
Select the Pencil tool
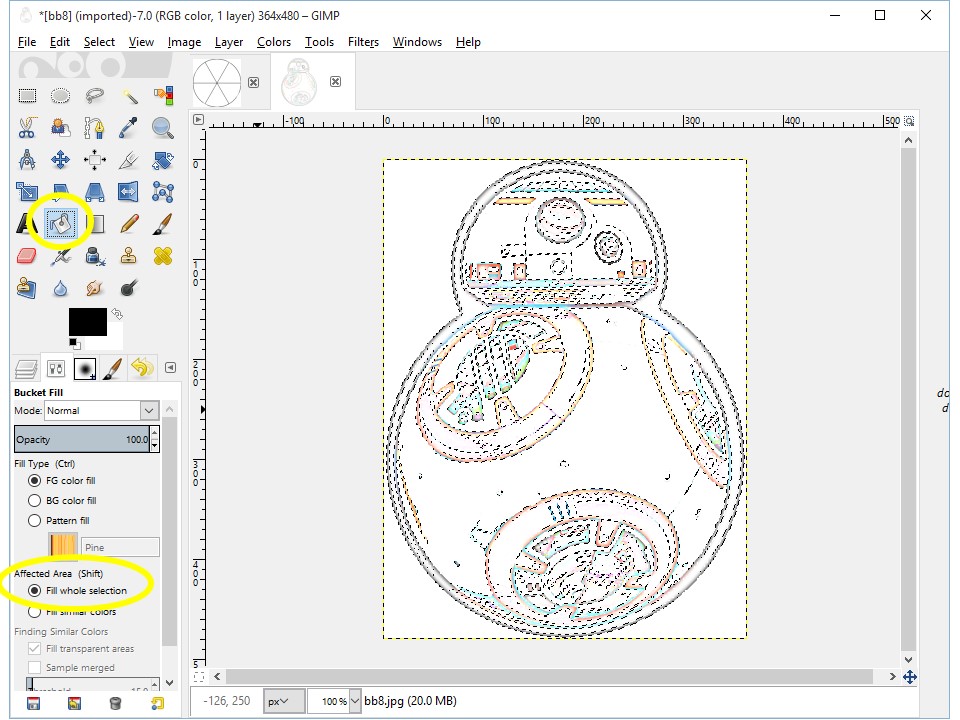[x=129, y=223]
